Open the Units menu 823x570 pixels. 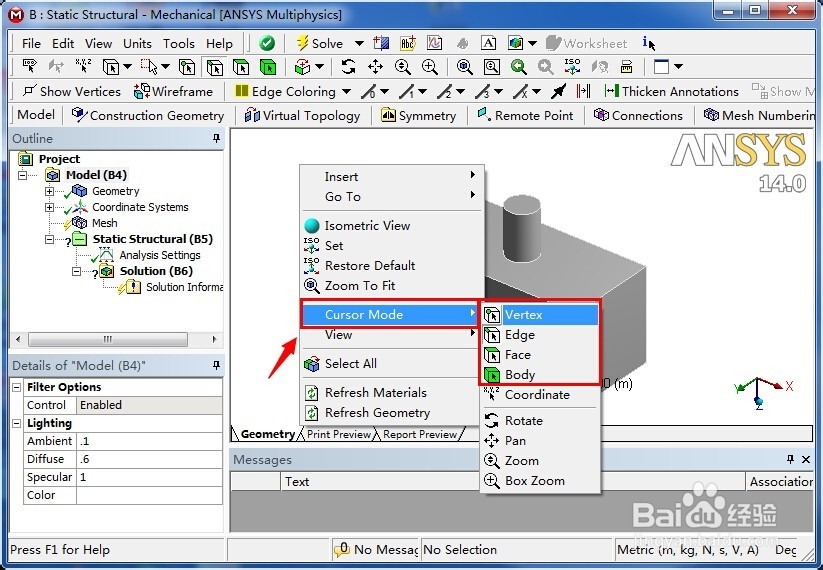tap(138, 44)
